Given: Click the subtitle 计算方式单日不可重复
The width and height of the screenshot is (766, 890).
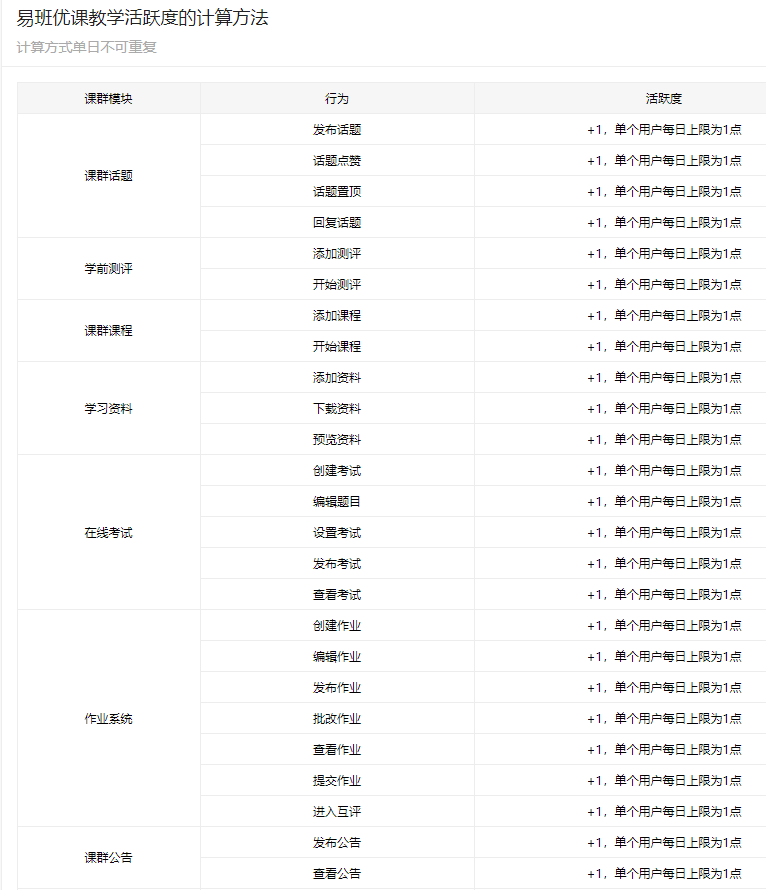Looking at the screenshot, I should (87, 47).
